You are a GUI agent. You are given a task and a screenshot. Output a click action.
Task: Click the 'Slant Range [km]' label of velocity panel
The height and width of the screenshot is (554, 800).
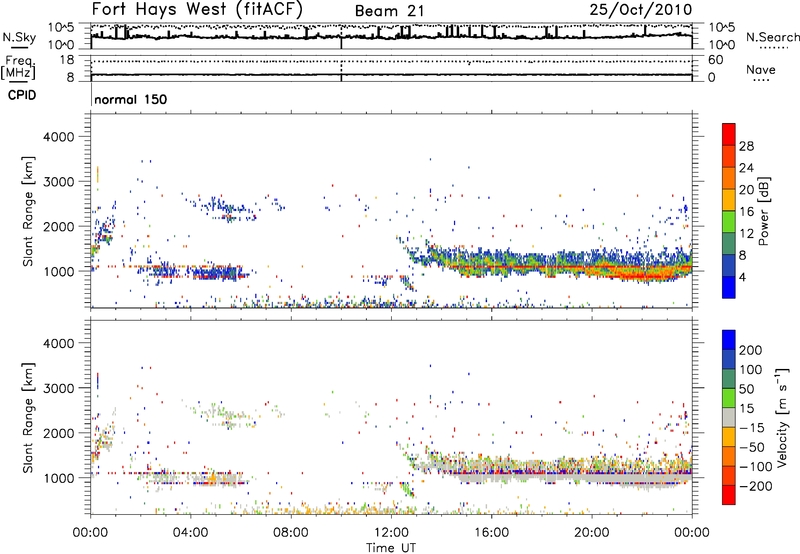28,417
